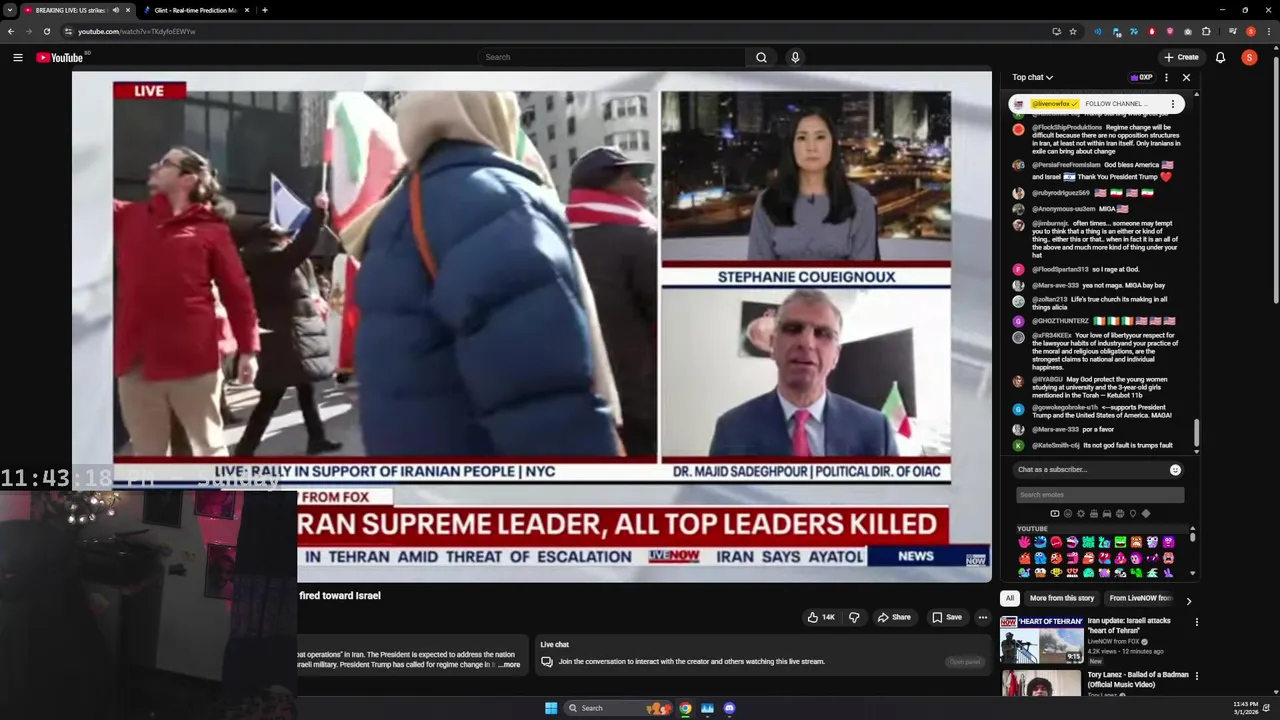Open YouTube notifications bell
Screen dimensions: 1280x720
(1220, 57)
